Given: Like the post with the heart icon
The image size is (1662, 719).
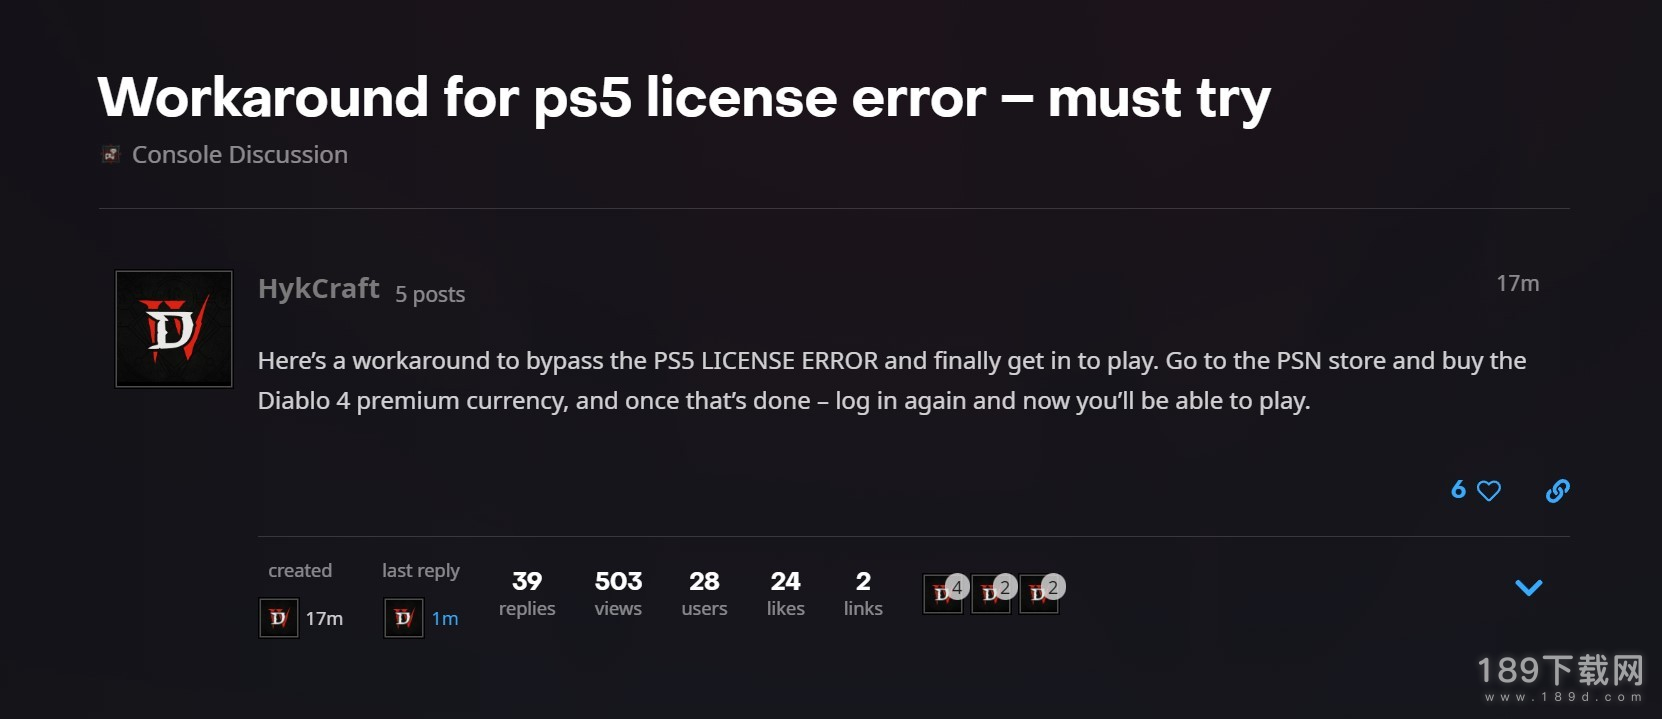Looking at the screenshot, I should click(x=1489, y=491).
